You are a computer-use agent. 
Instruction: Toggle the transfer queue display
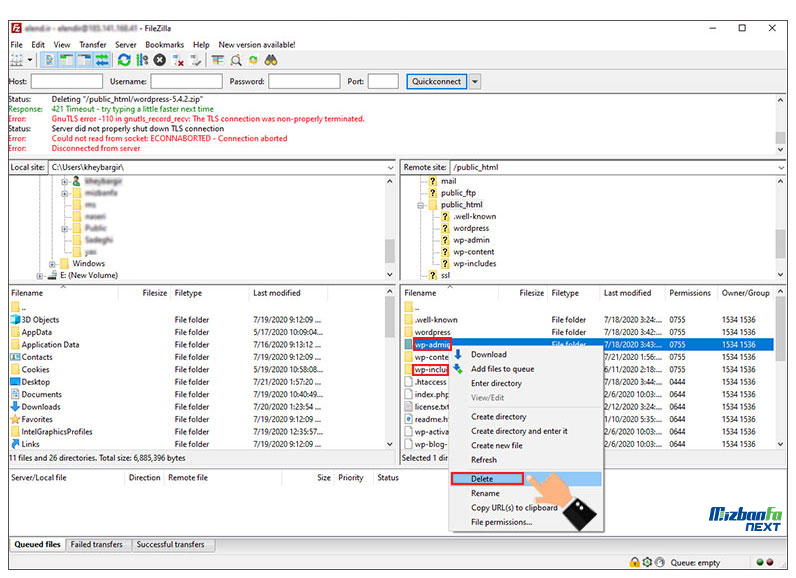click(102, 60)
